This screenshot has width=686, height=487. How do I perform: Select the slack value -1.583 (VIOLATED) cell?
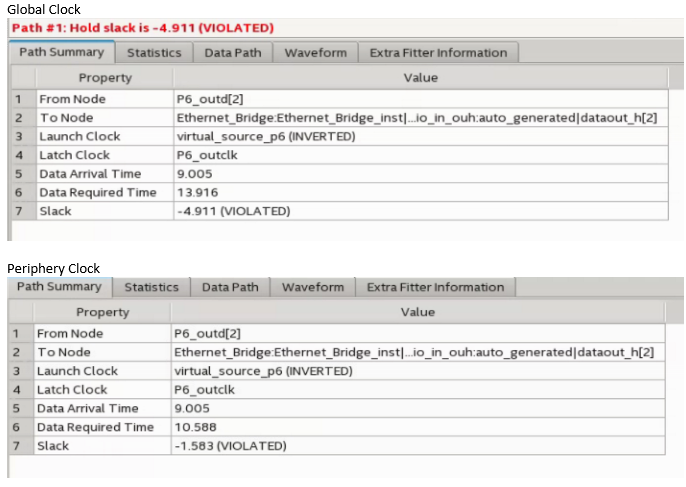(231, 446)
